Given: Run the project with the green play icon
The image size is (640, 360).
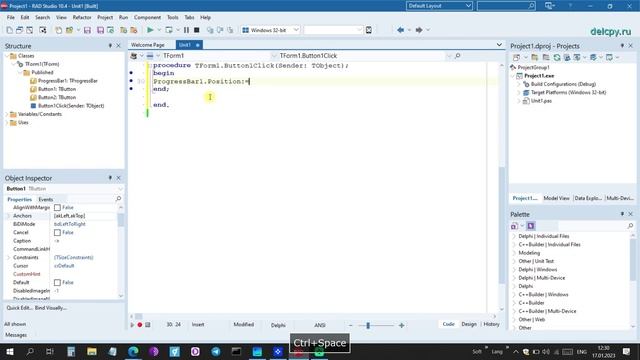Looking at the screenshot, I should click(x=150, y=30).
